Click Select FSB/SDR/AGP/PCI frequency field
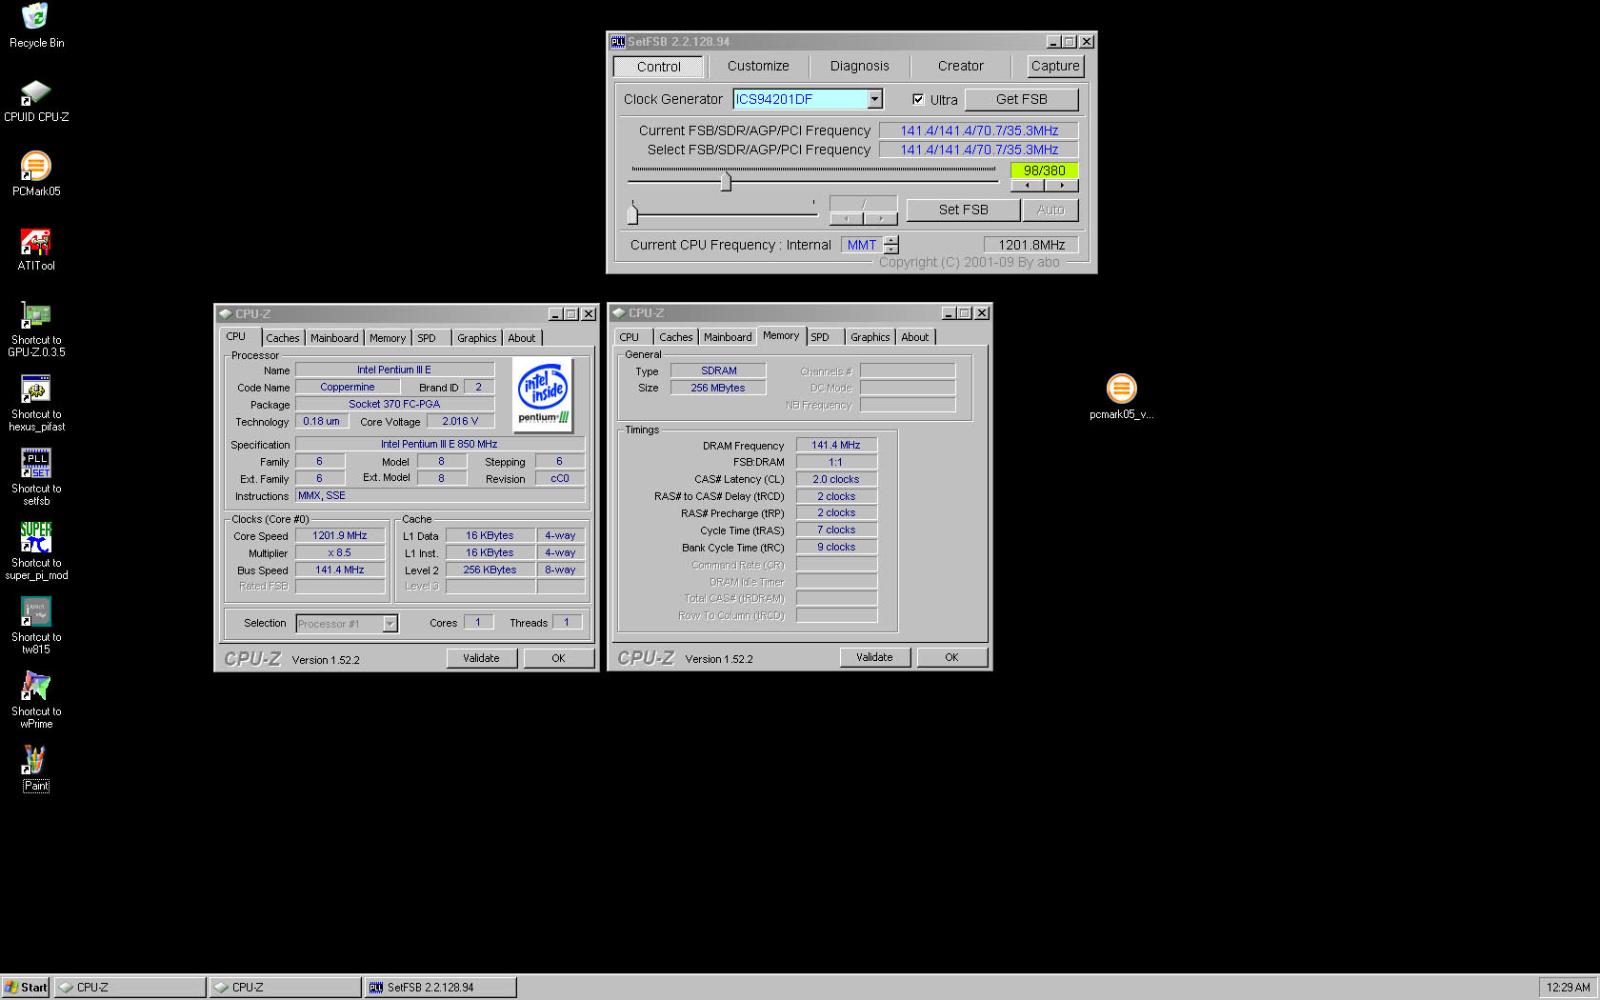 coord(979,150)
